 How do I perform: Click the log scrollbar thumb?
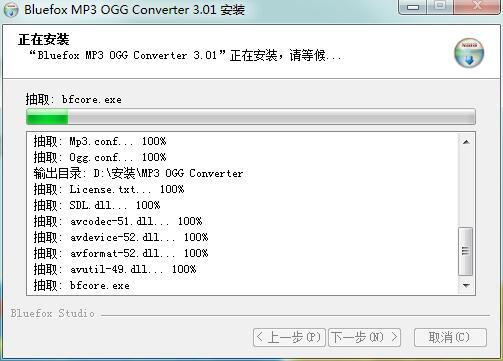[466, 251]
